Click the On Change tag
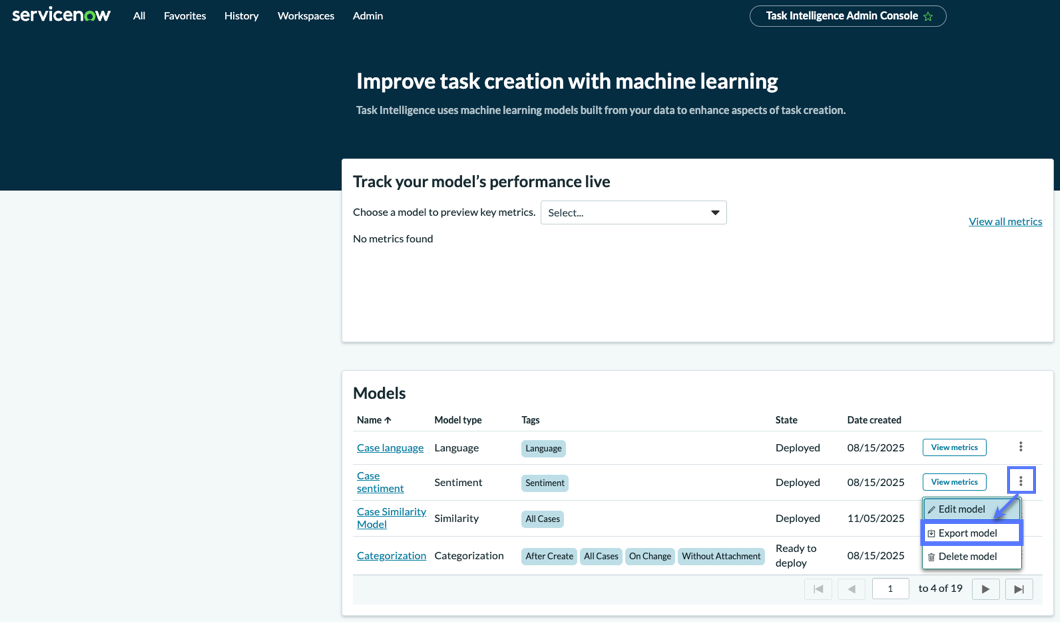The image size is (1060, 622). (x=650, y=556)
